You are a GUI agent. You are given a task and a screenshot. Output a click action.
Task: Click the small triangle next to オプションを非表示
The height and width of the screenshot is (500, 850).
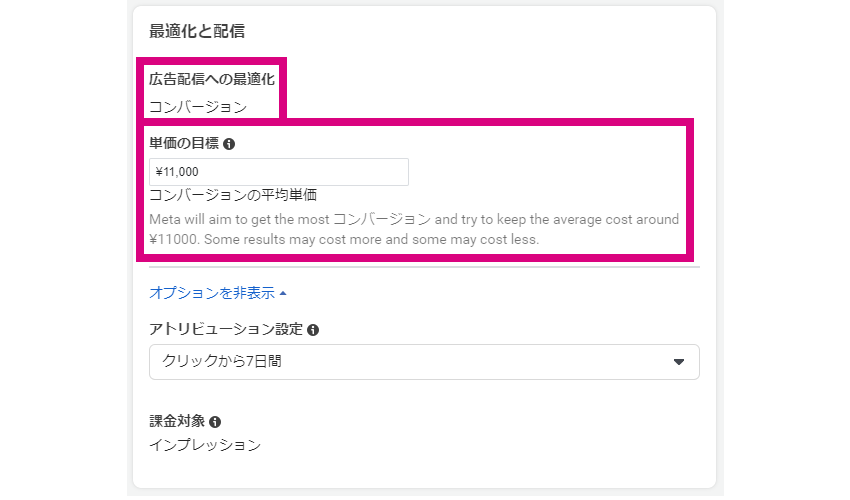pyautogui.click(x=283, y=293)
